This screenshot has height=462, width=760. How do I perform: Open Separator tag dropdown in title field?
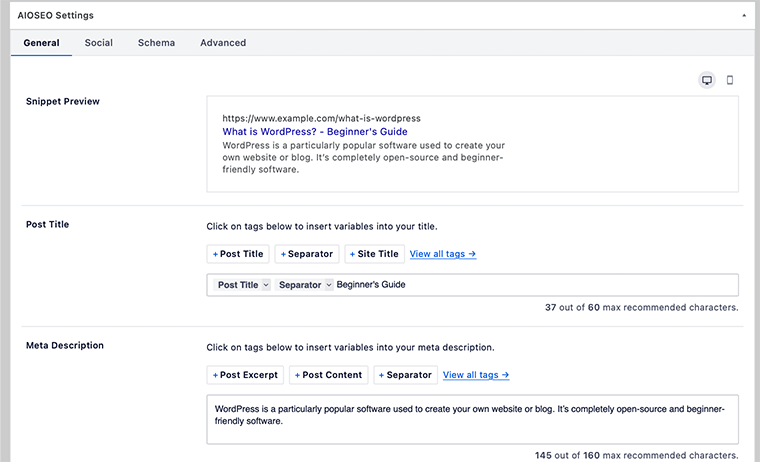click(x=328, y=285)
